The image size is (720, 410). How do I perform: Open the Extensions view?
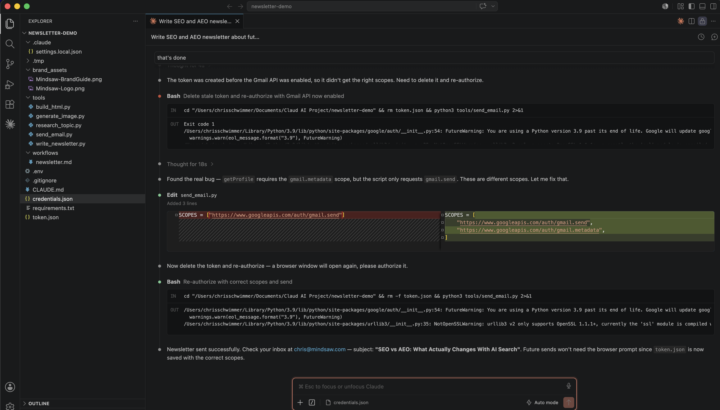tap(10, 105)
